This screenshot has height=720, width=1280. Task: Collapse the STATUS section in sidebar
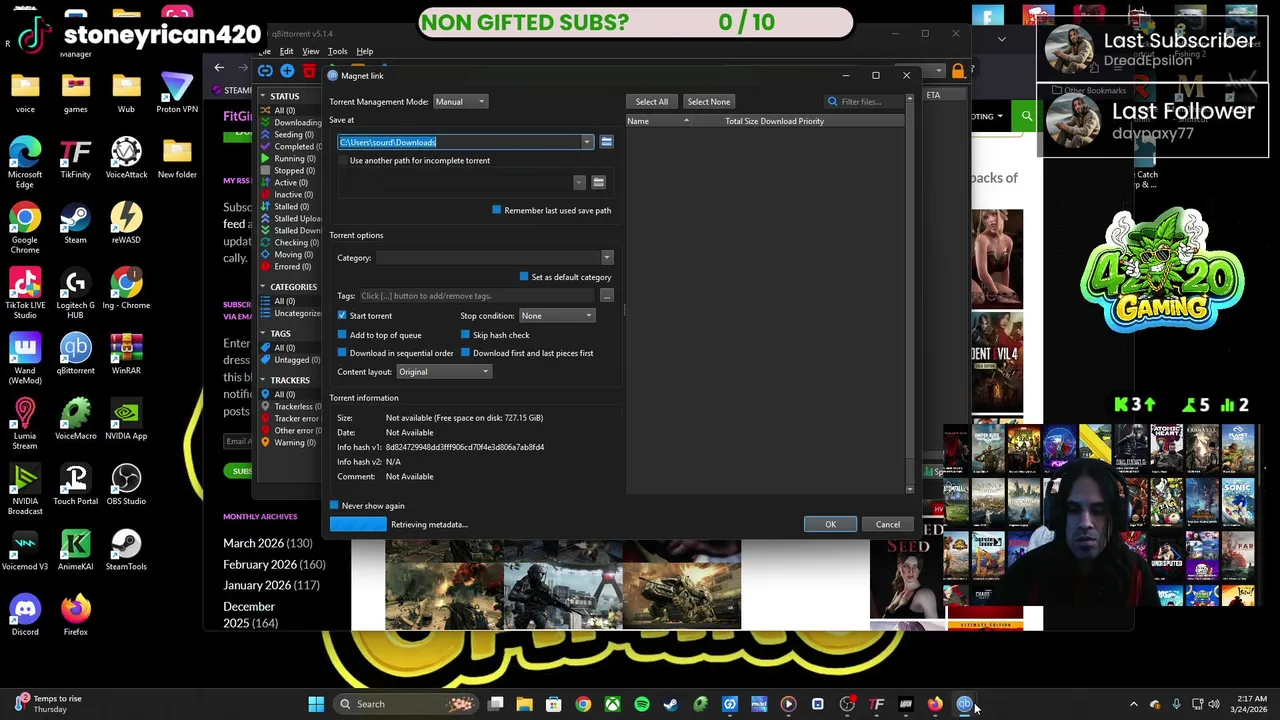coord(264,97)
